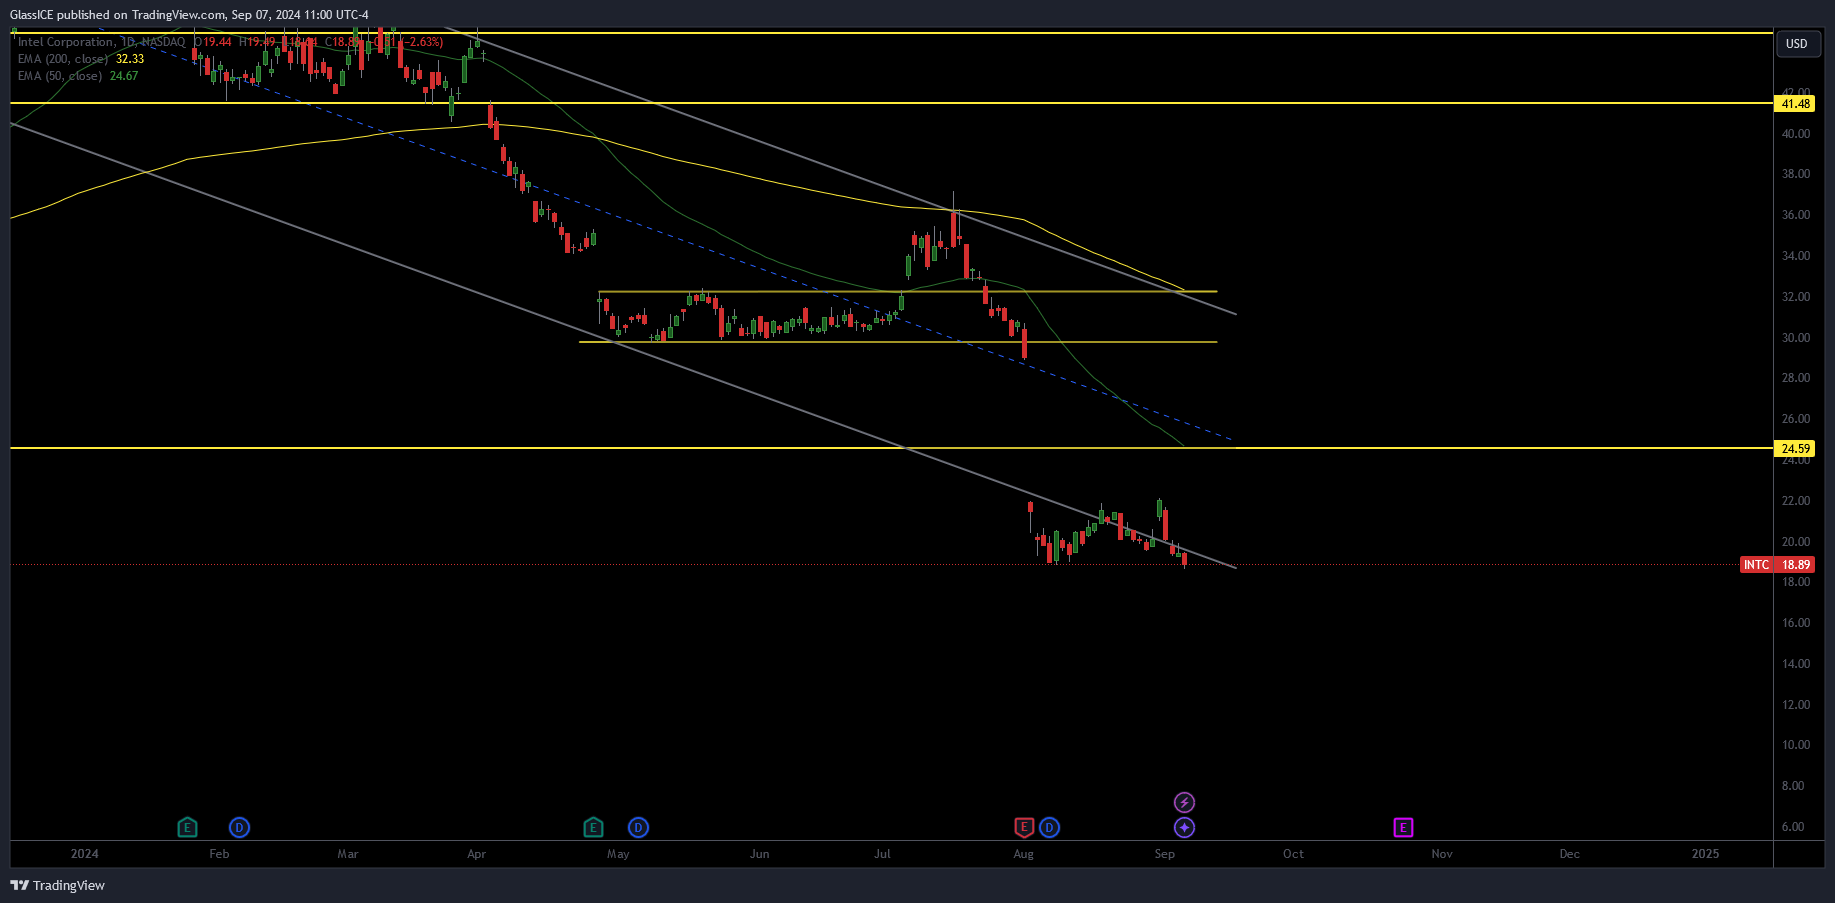Open the USD currency selector

coord(1797,43)
